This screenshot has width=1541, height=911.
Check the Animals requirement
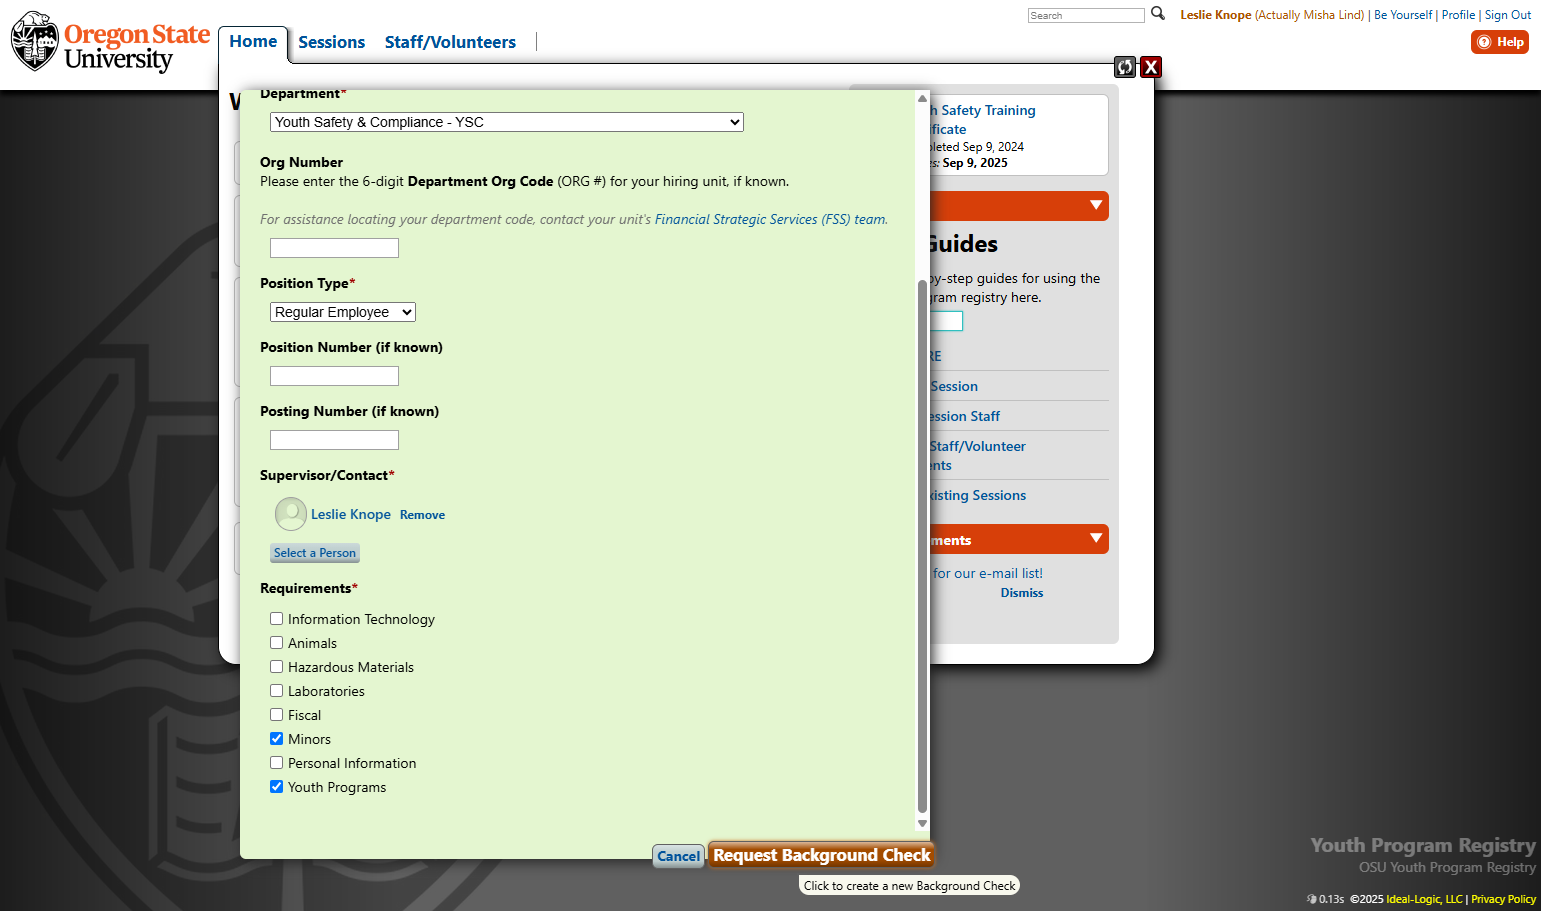click(x=277, y=643)
